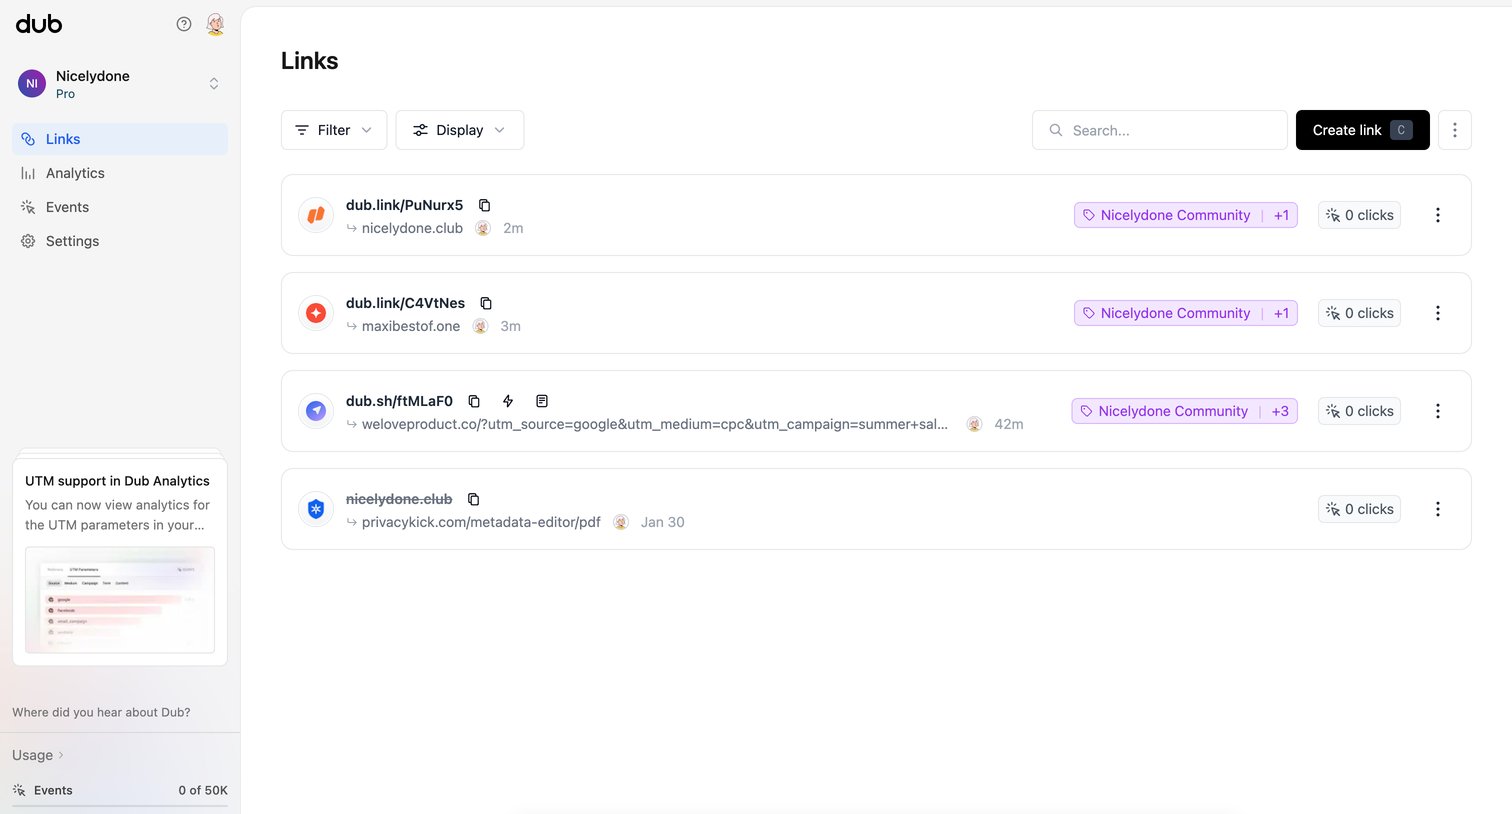
Task: Click the 42m timestamp on ftMLaF0 row
Action: point(1009,424)
